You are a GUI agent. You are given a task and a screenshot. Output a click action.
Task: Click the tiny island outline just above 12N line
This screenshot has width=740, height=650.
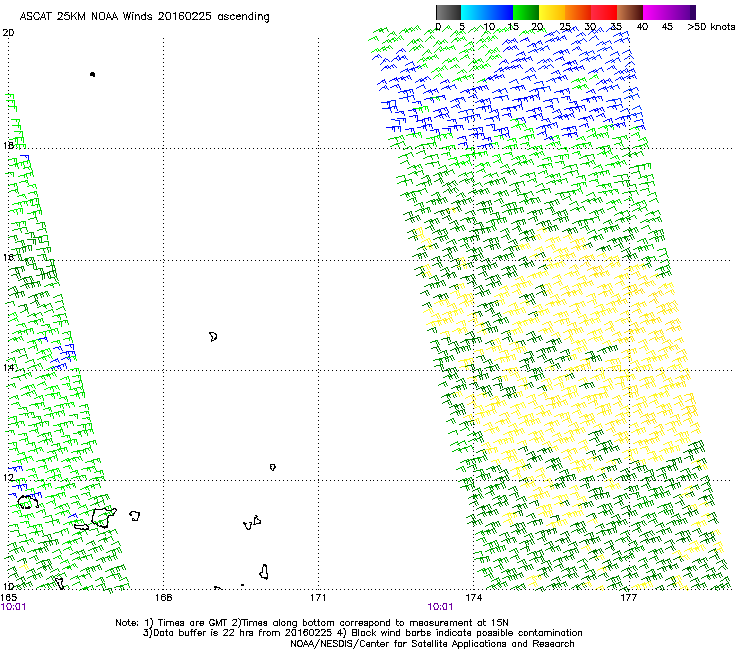[273, 467]
